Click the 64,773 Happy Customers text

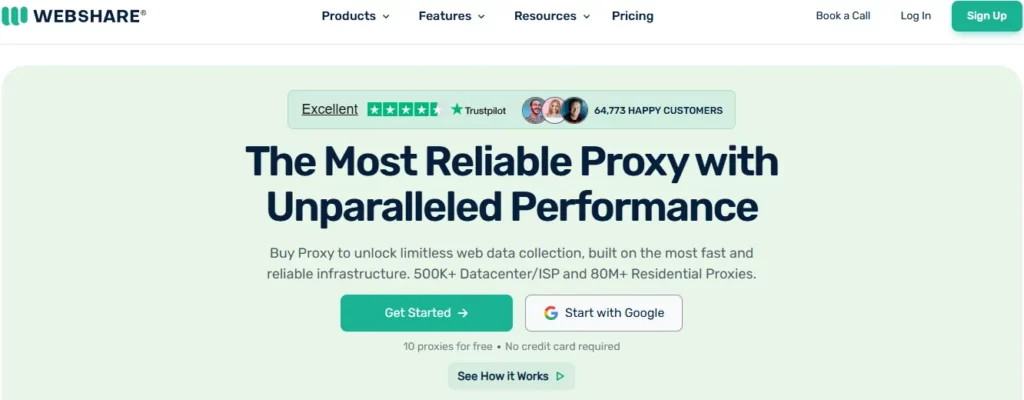coord(658,110)
